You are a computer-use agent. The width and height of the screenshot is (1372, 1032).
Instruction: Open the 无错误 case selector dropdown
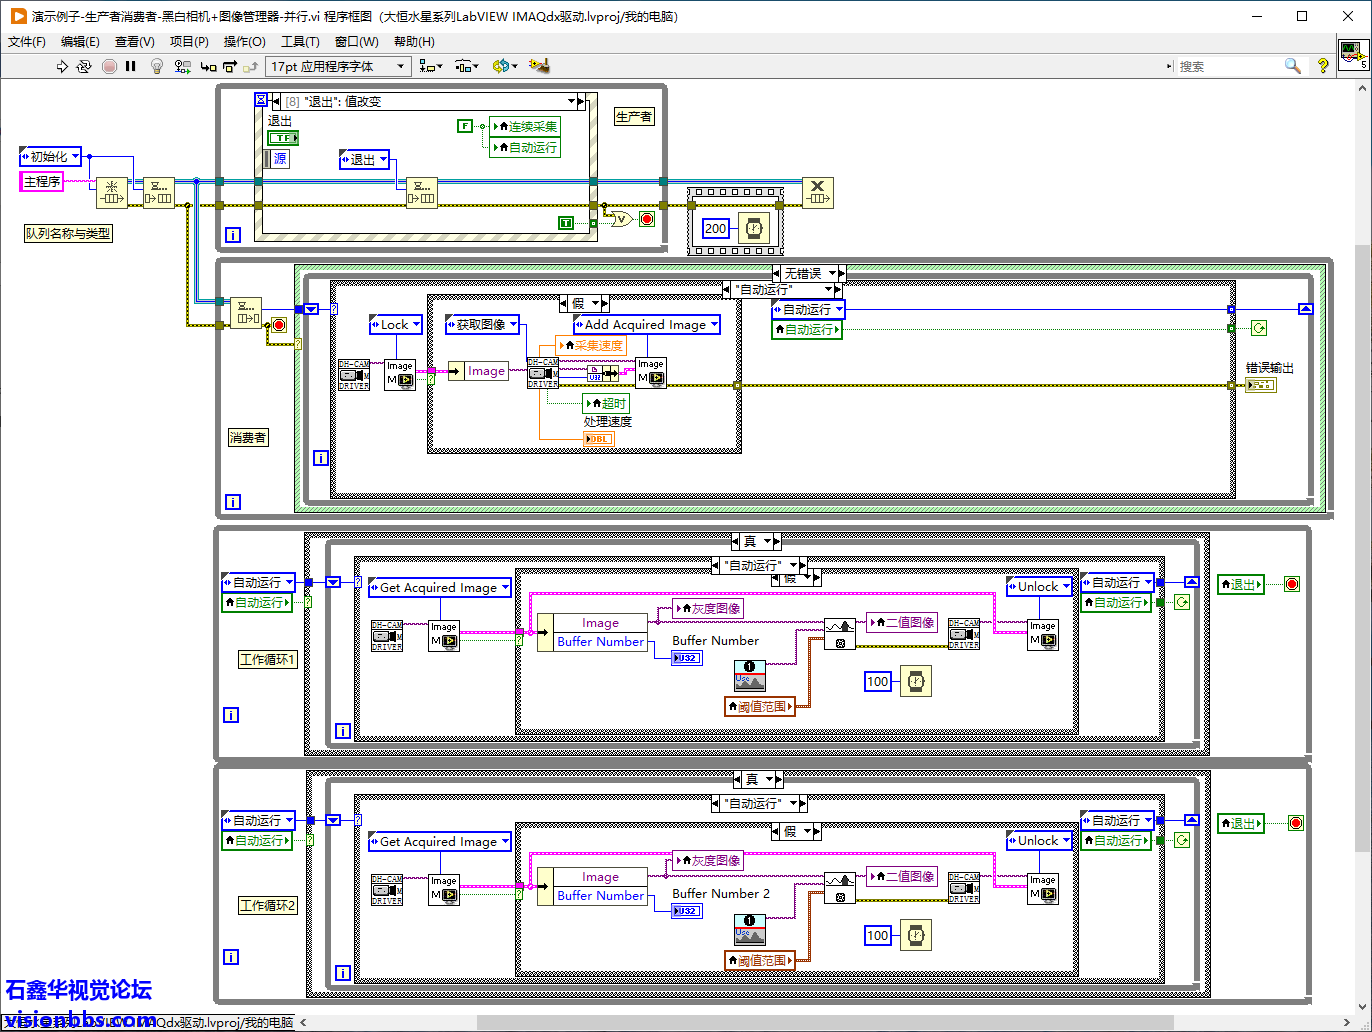pyautogui.click(x=832, y=273)
